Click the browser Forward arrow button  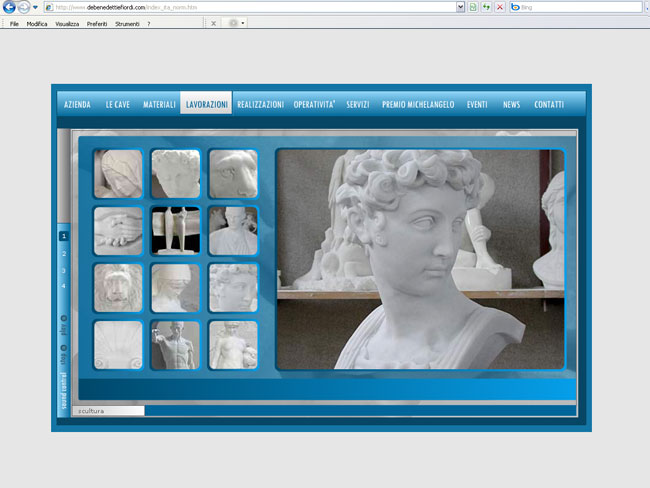24,7
